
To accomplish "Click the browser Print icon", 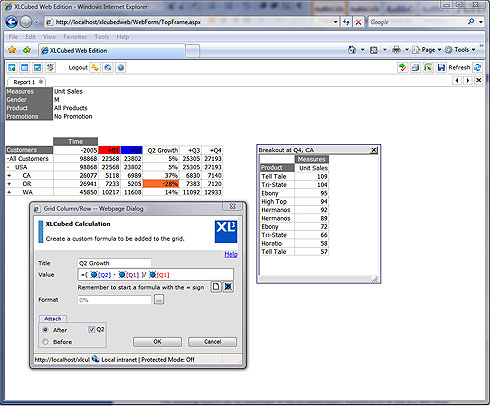I will [x=396, y=50].
